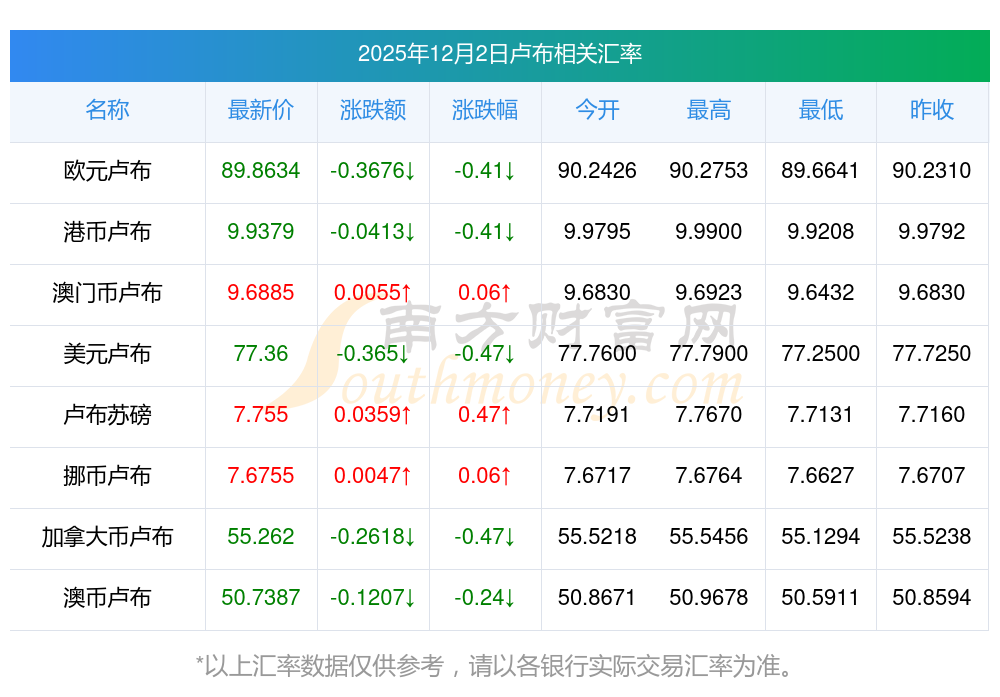
Task: Select latest price 9.6885
Action: click(261, 293)
